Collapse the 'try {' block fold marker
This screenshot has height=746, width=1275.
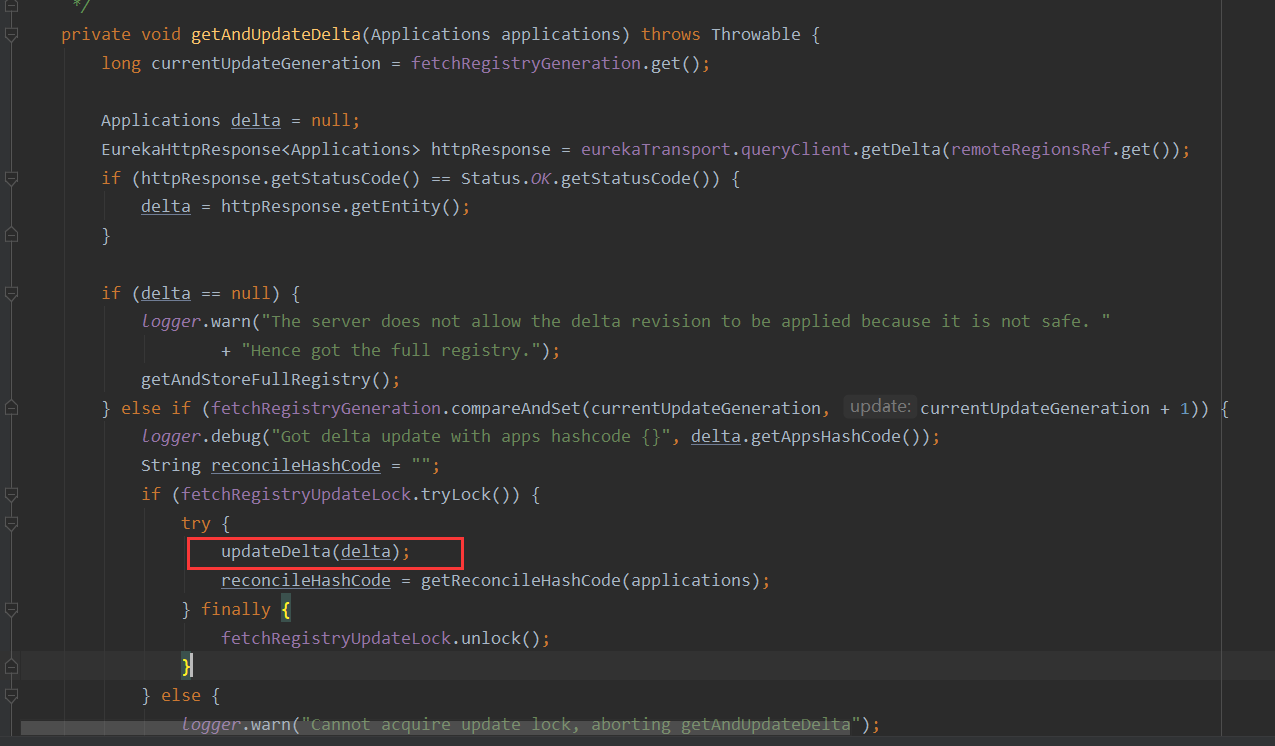click(10, 523)
